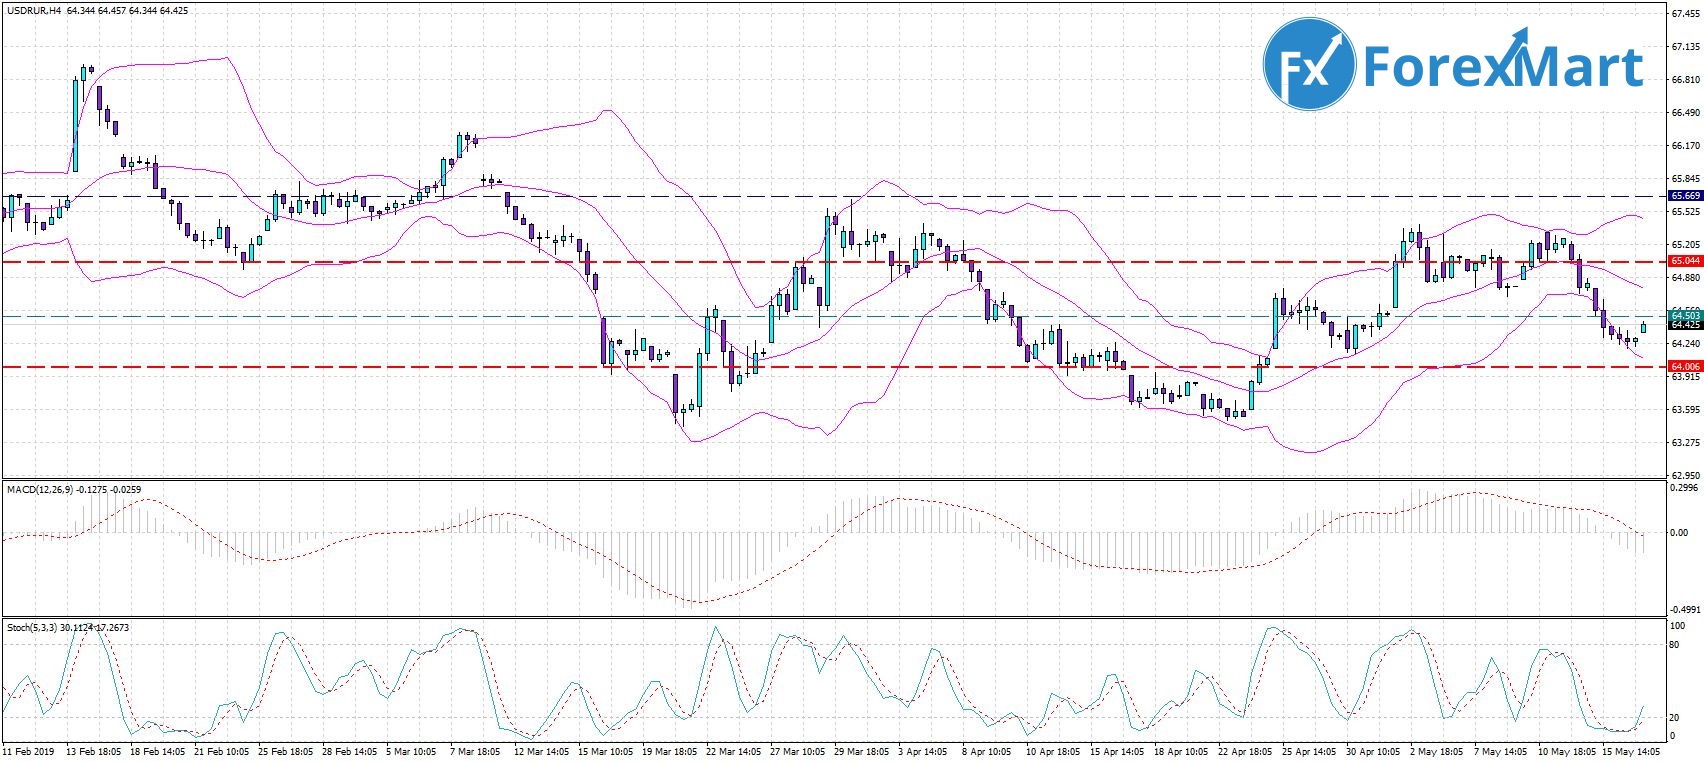Click the 67.455 top price axis label
1704x762 pixels.
[1685, 14]
